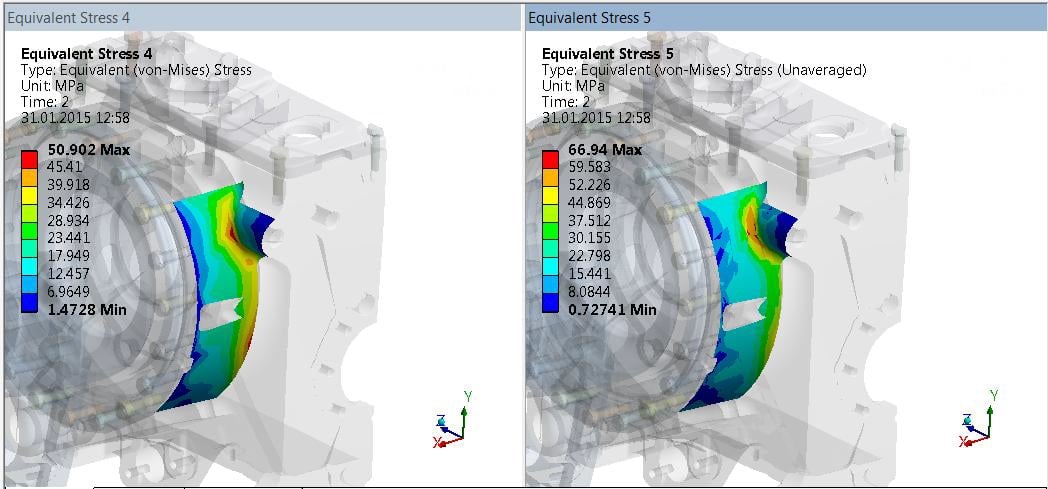The image size is (1048, 489).
Task: Click the dark blue swatch beside 0.72741 Min
Action: [x=551, y=305]
